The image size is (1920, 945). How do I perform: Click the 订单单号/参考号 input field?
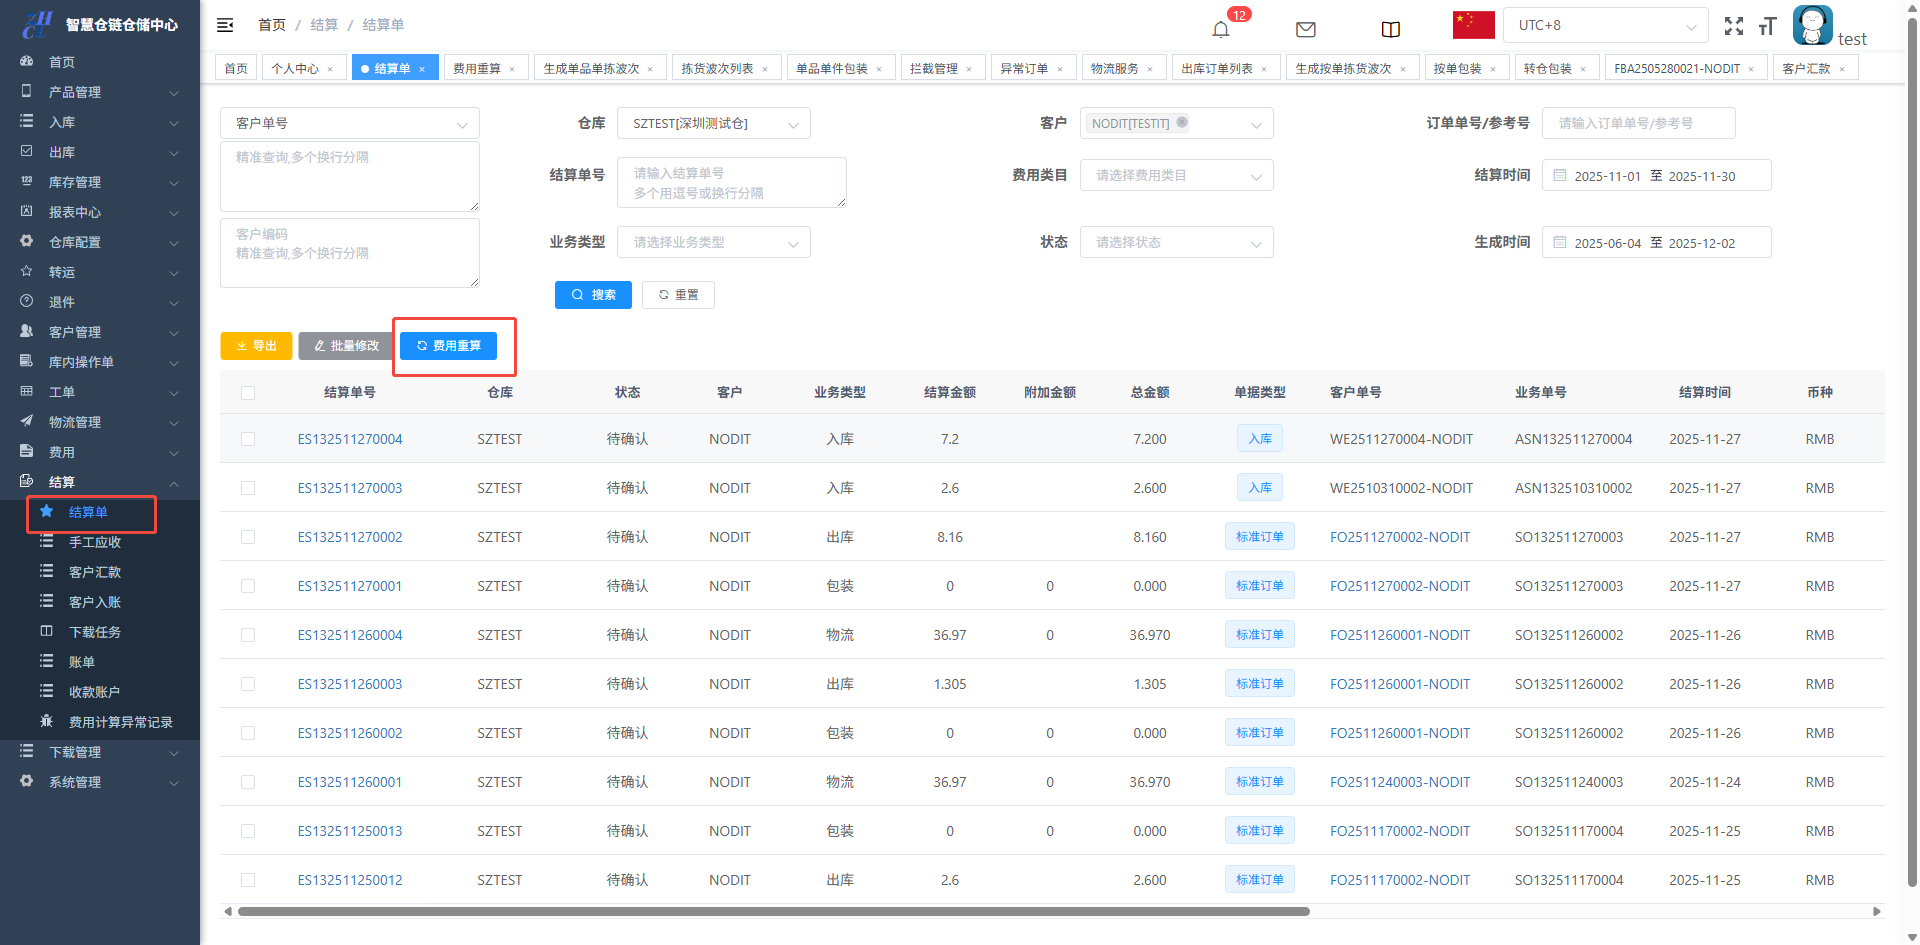(1637, 123)
